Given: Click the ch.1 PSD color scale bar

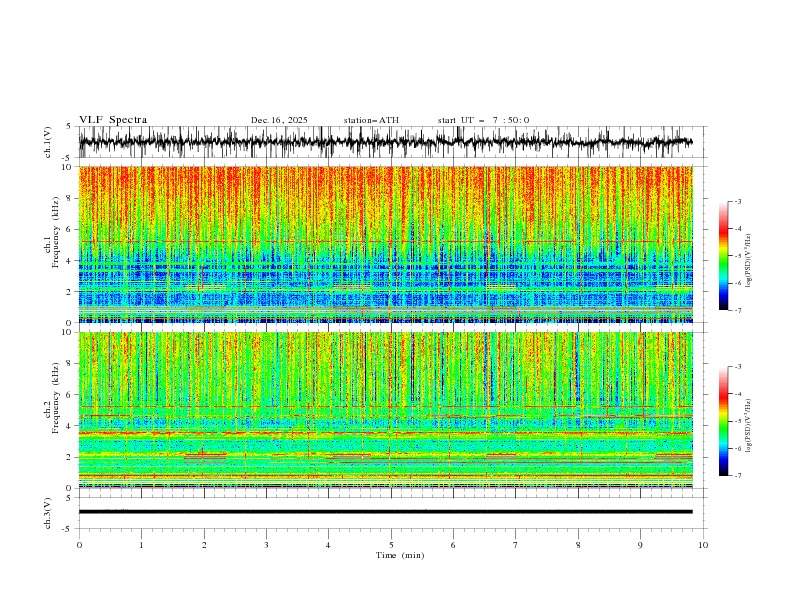Looking at the screenshot, I should click(x=723, y=256).
